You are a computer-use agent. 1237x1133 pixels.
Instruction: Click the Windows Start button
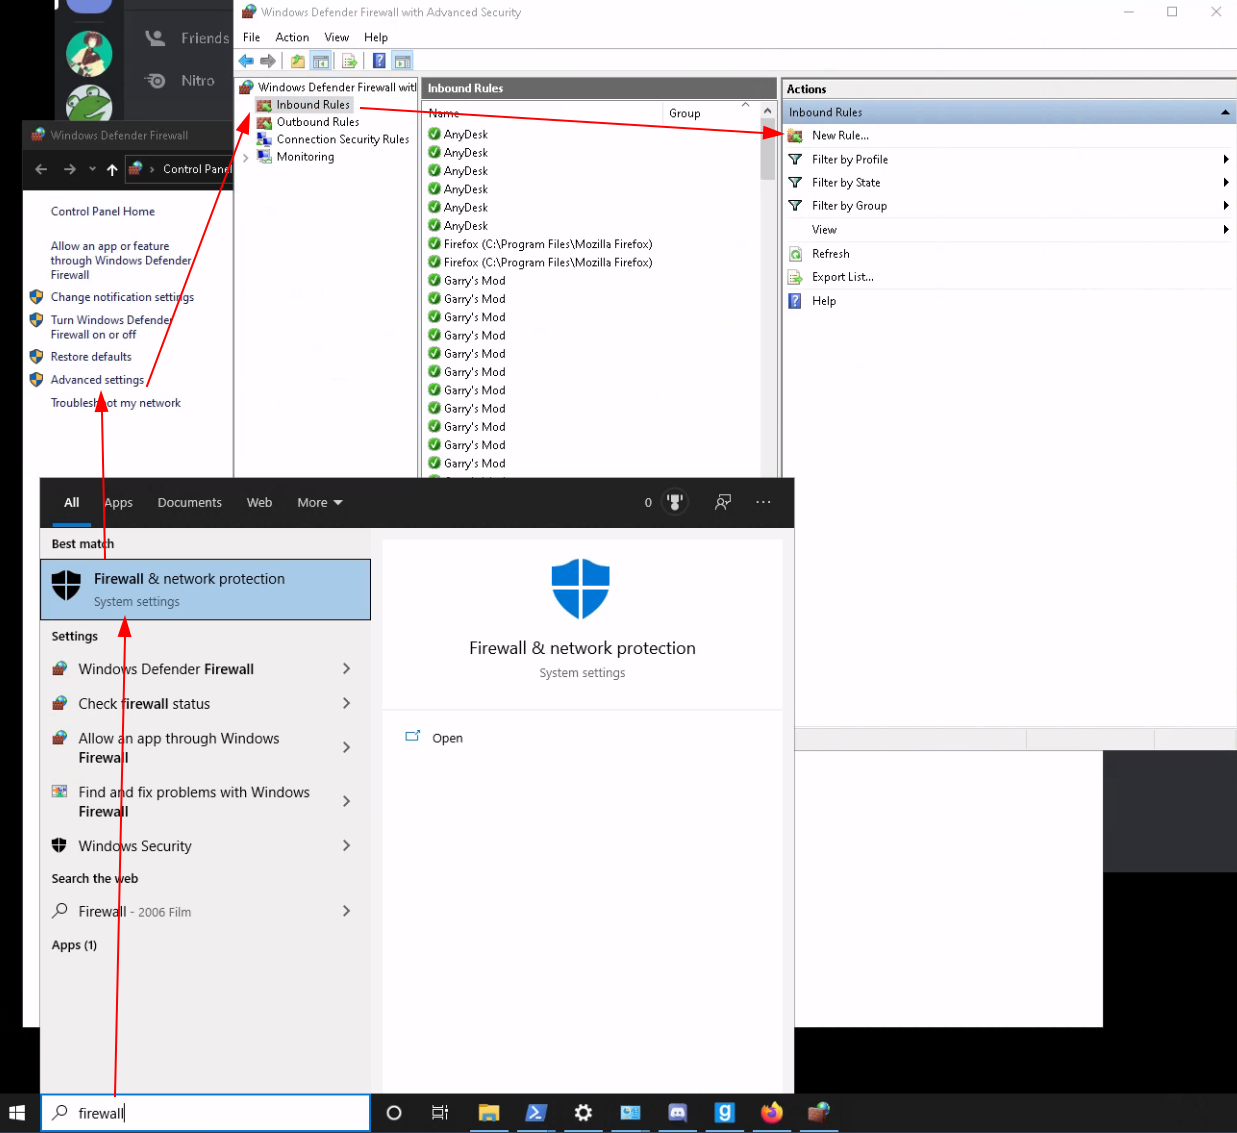pos(17,1113)
